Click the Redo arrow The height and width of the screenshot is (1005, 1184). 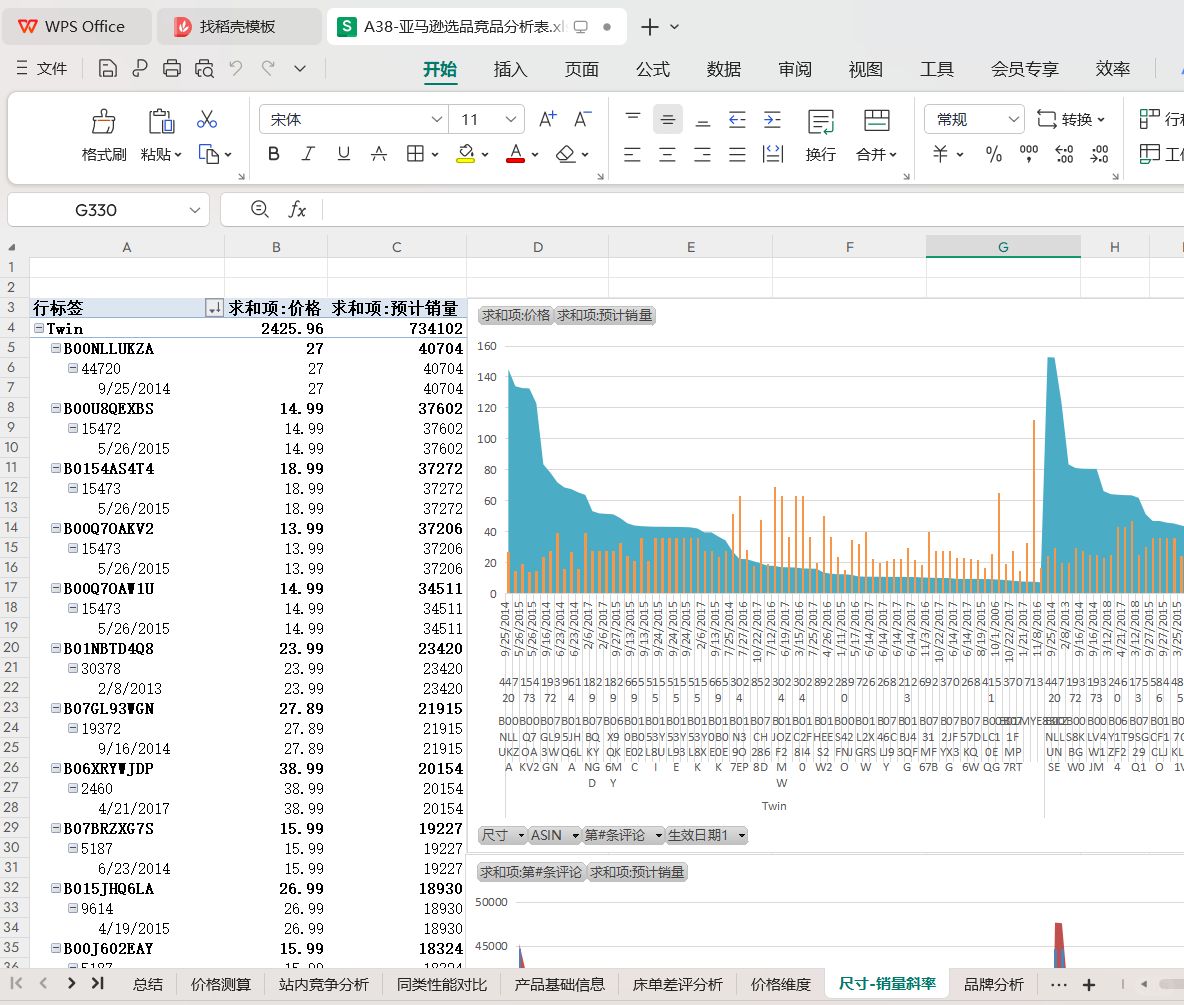268,69
